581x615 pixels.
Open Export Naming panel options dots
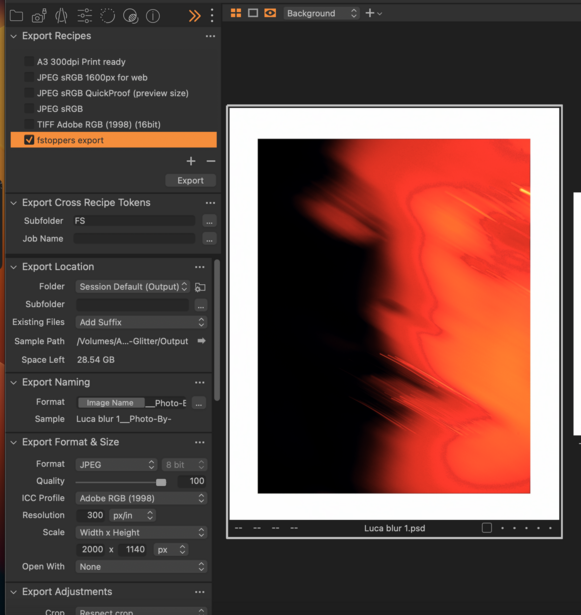[200, 382]
